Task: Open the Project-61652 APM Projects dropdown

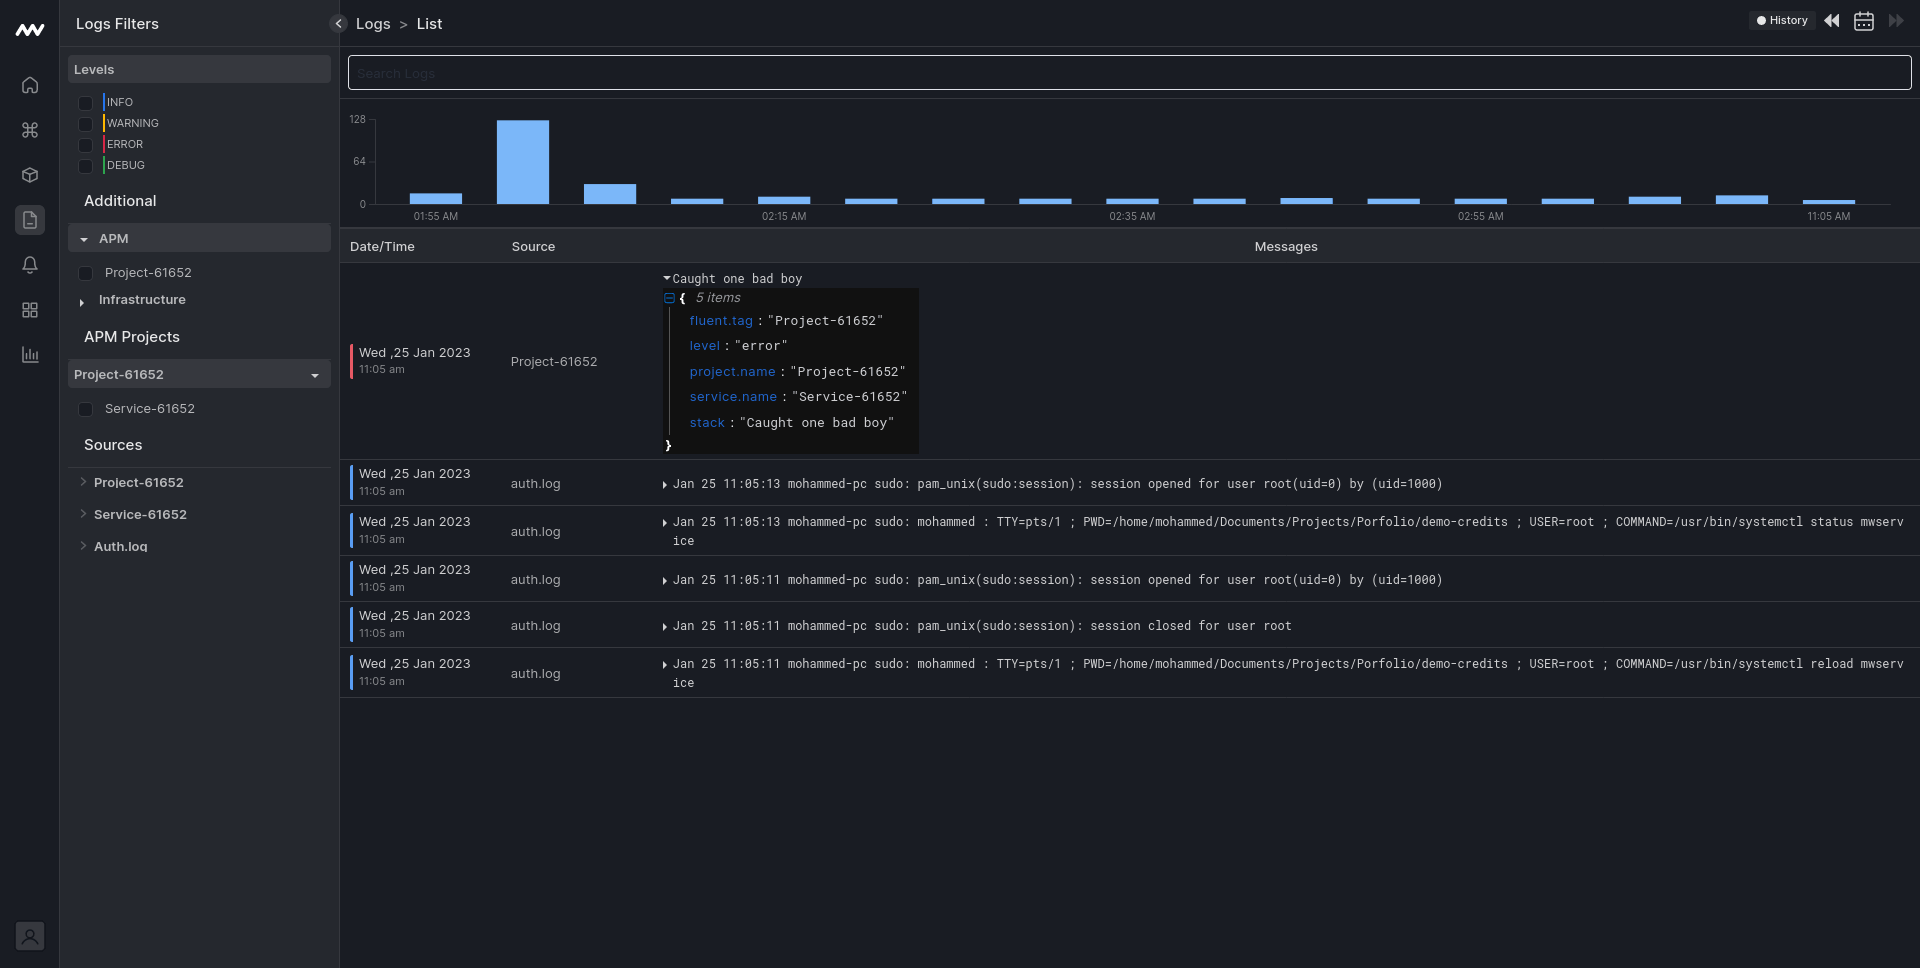Action: pyautogui.click(x=199, y=374)
